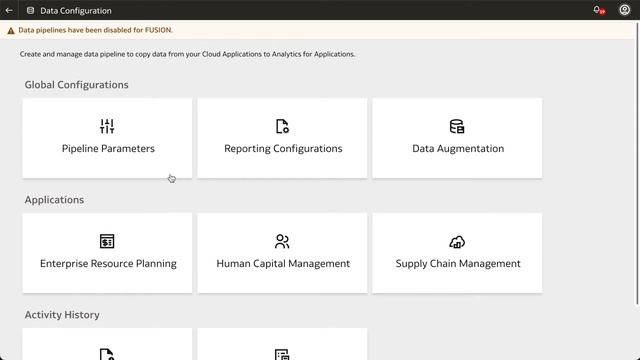The width and height of the screenshot is (640, 360).
Task: Click the Activity History heading
Action: click(x=62, y=315)
